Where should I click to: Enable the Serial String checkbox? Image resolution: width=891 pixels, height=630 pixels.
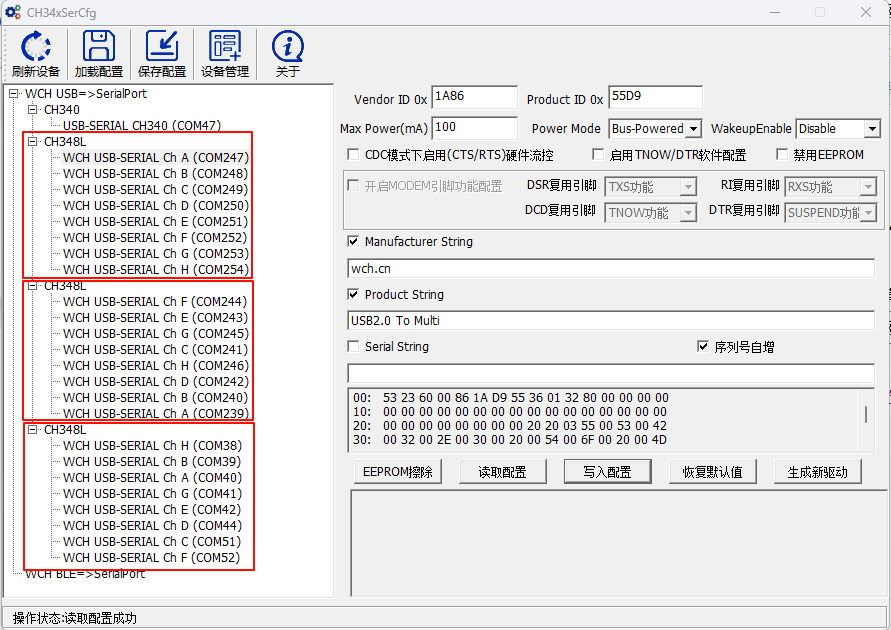tap(353, 347)
